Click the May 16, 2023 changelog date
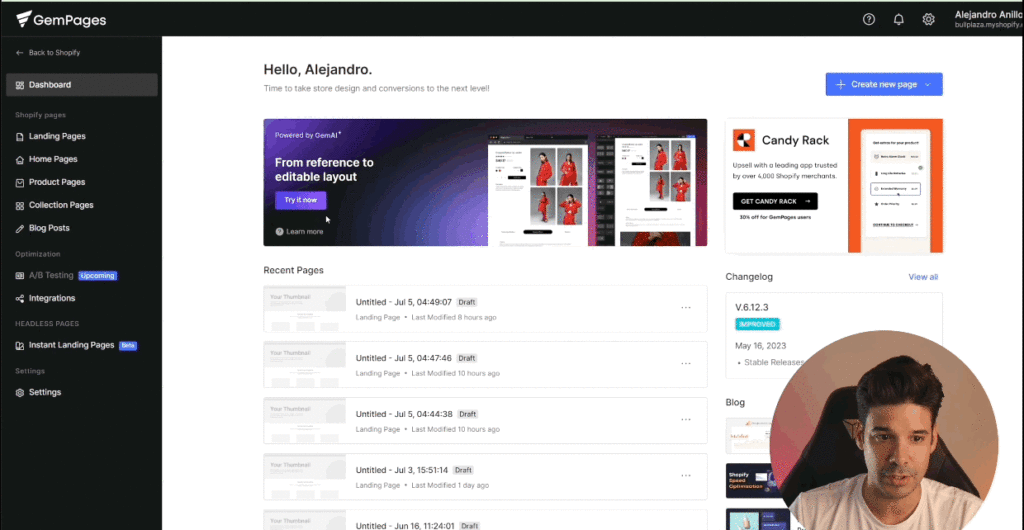1024x530 pixels. 761,346
